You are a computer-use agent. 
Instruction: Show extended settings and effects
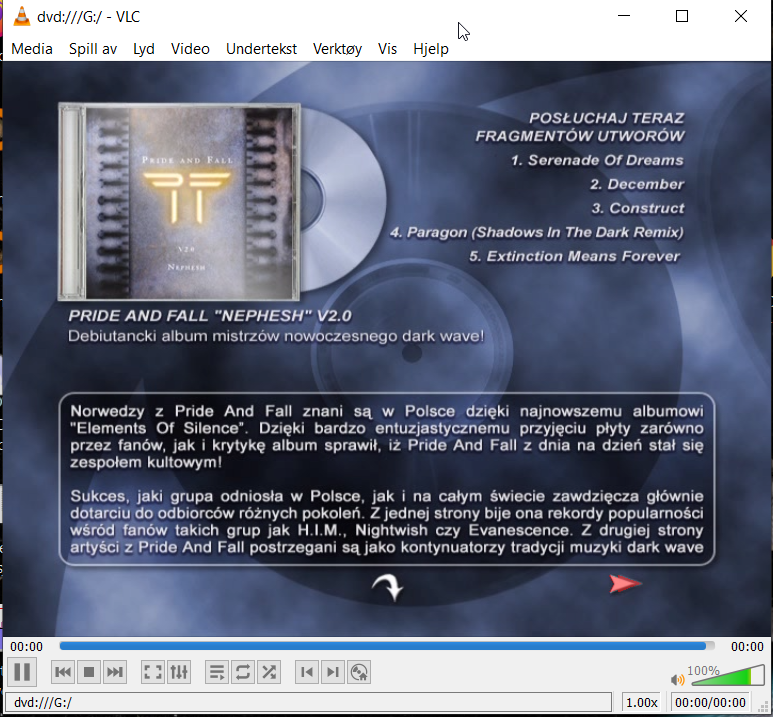[179, 672]
